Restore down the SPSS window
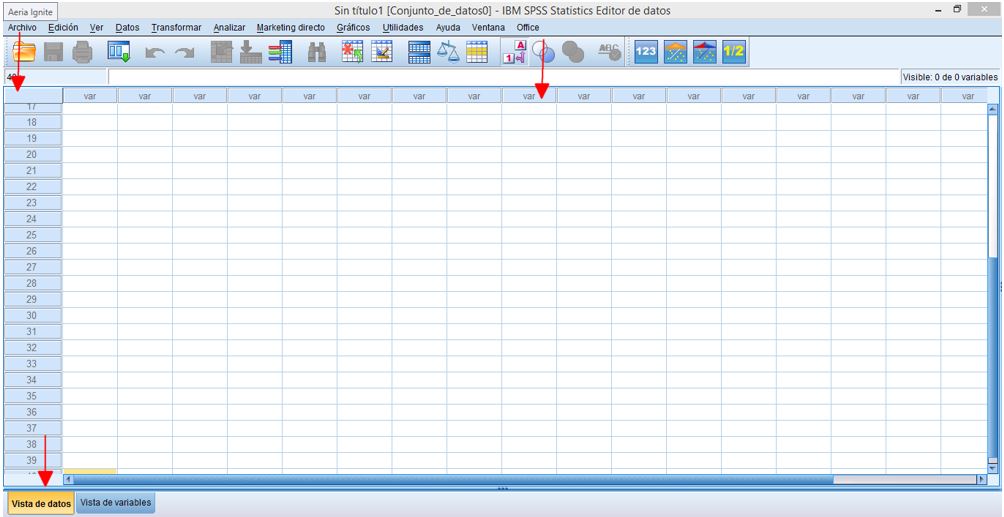Image resolution: width=1004 pixels, height=517 pixels. (957, 10)
